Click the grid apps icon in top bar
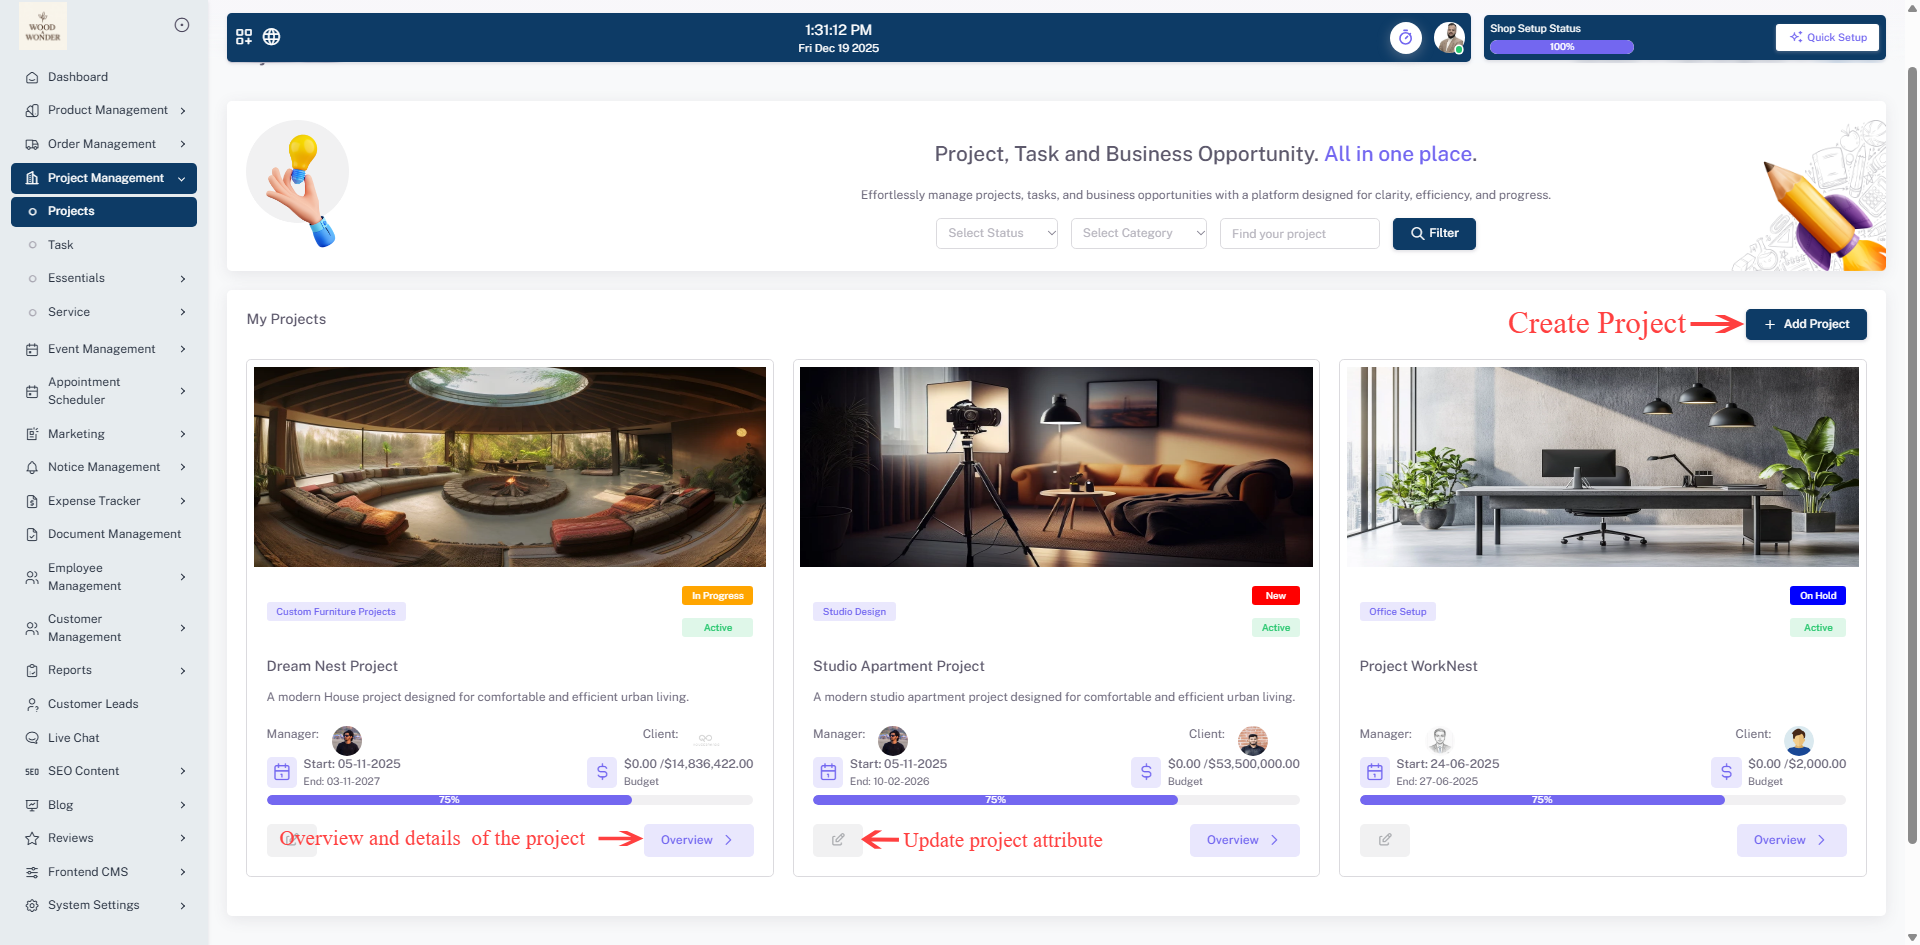The width and height of the screenshot is (1920, 945). pyautogui.click(x=244, y=37)
